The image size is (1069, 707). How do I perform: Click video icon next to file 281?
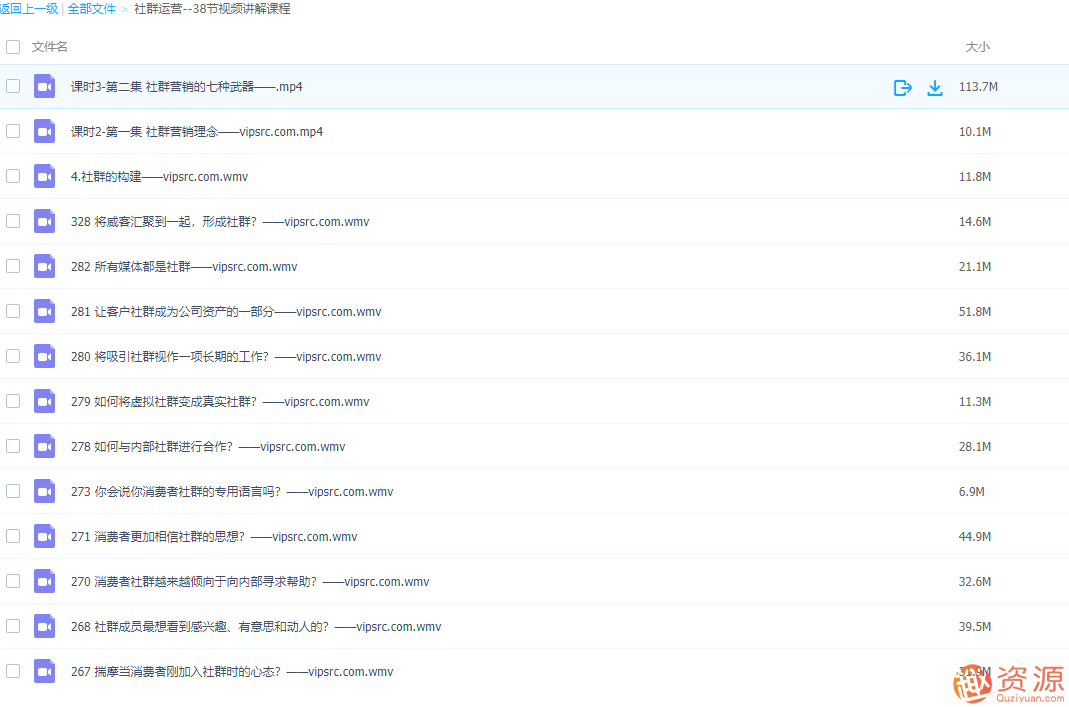(x=44, y=312)
